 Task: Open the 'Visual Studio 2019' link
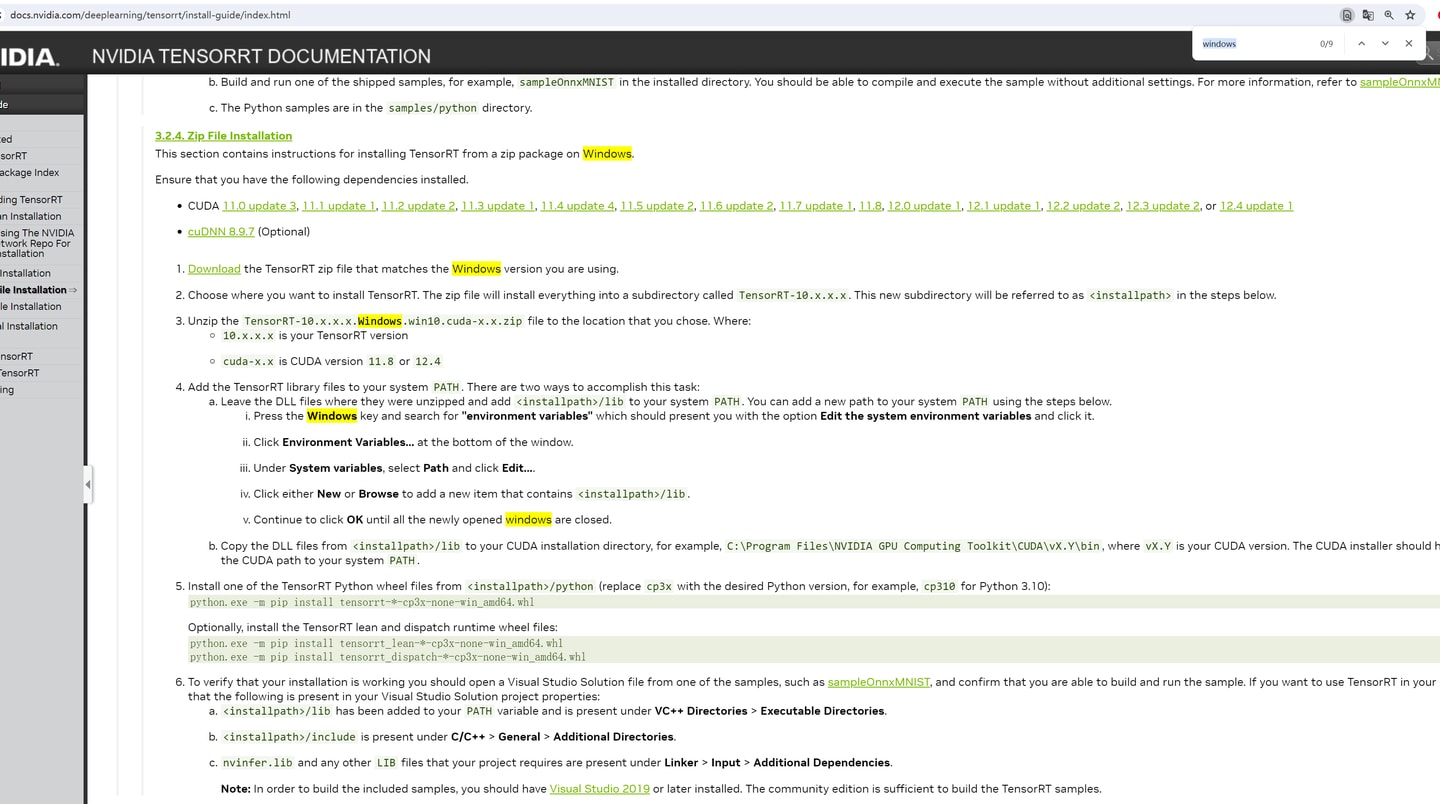pos(600,789)
